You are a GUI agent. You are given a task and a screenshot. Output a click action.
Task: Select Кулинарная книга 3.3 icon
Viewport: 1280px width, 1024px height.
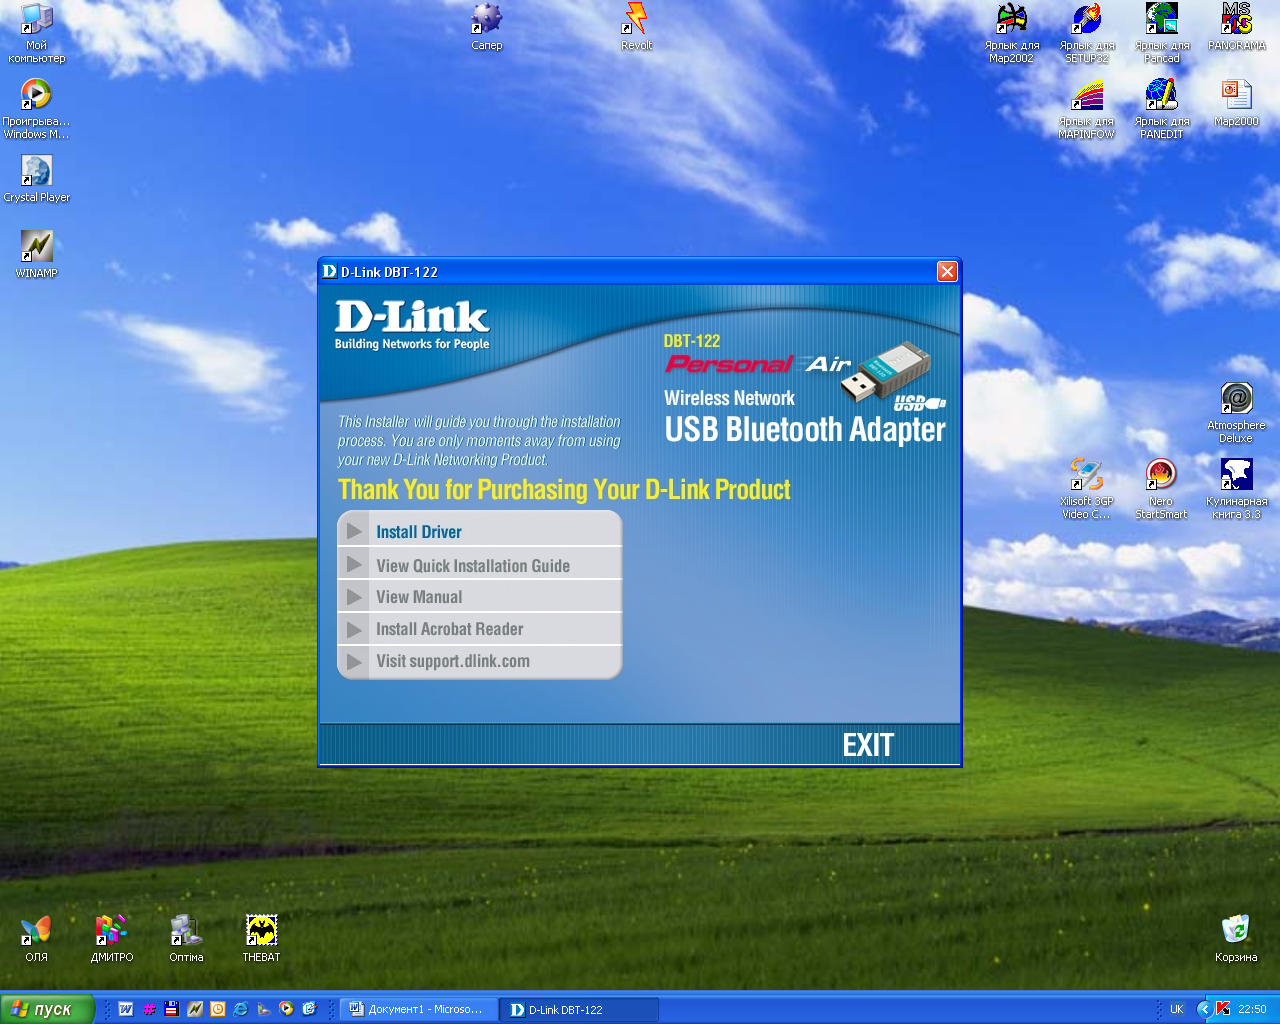[1237, 489]
